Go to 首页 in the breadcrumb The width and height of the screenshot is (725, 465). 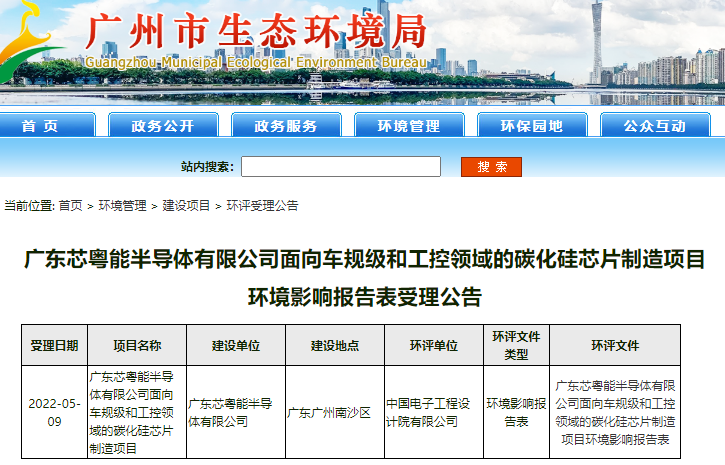[70, 205]
